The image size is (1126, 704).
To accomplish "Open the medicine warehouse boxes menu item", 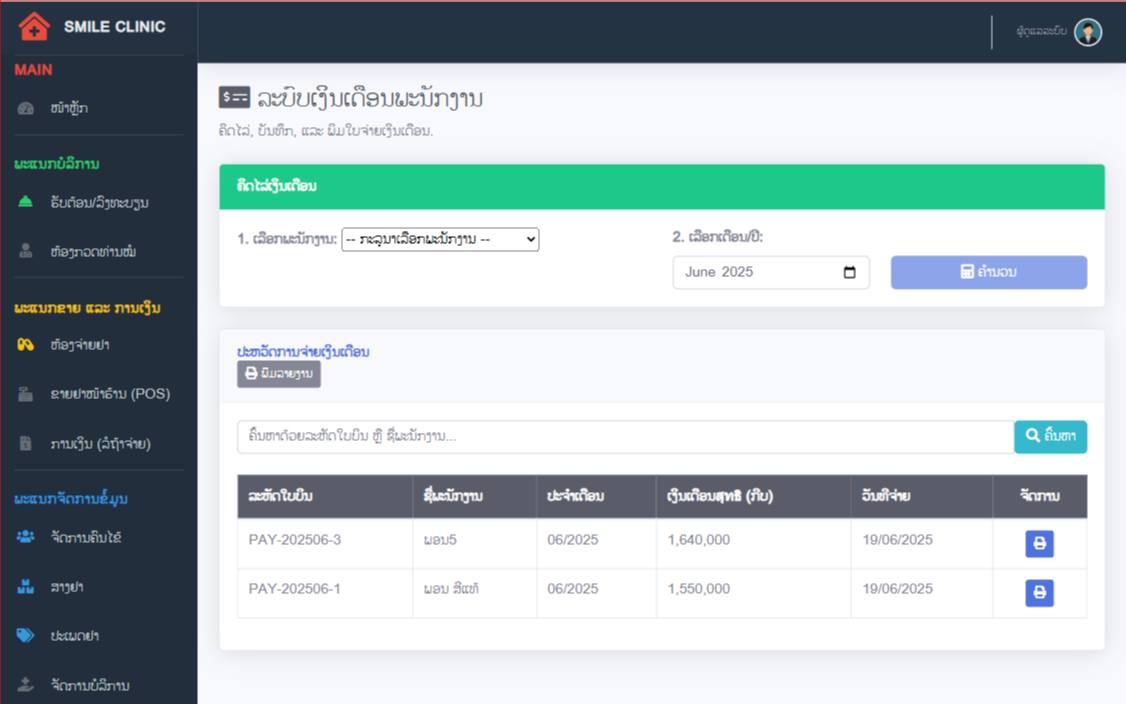I will click(x=66, y=587).
